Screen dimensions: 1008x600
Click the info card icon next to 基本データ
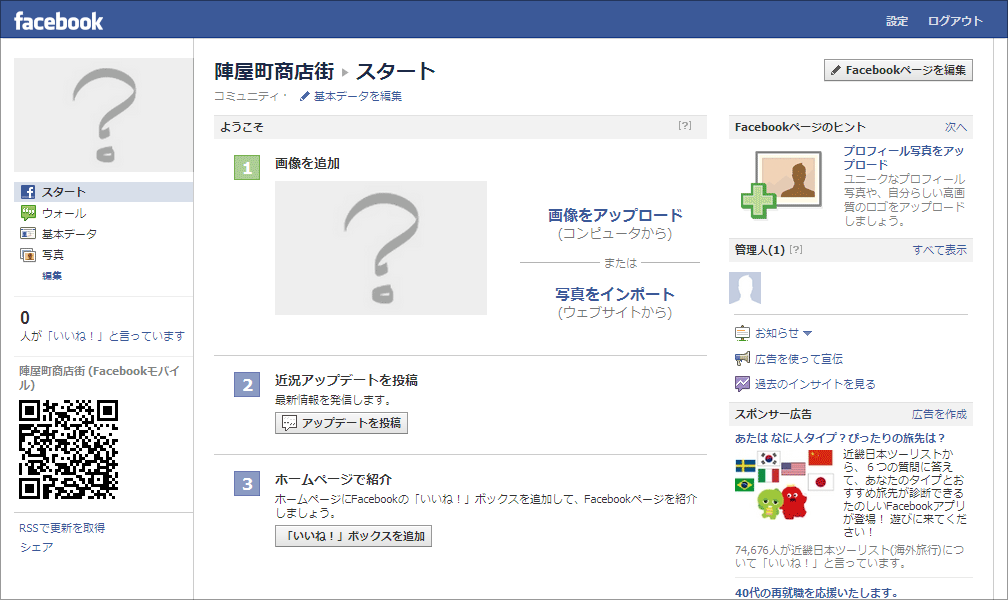(x=28, y=233)
